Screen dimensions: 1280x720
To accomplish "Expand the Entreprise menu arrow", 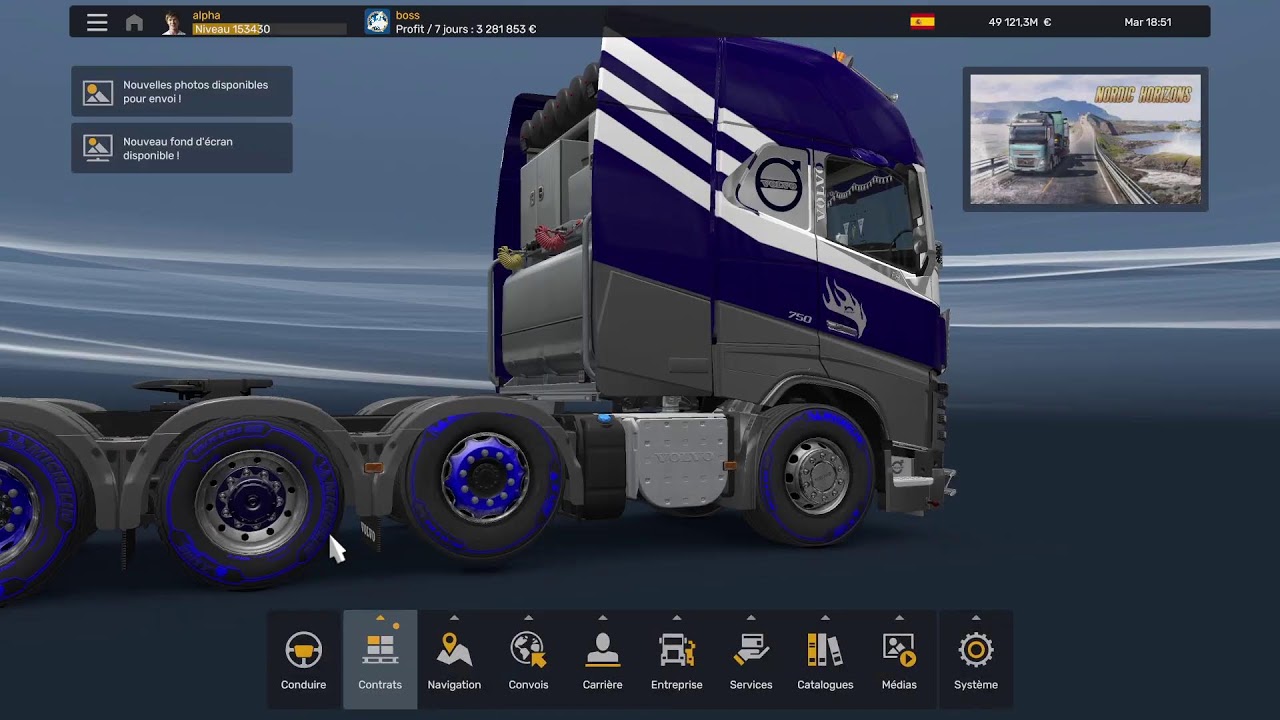I will coord(677,617).
